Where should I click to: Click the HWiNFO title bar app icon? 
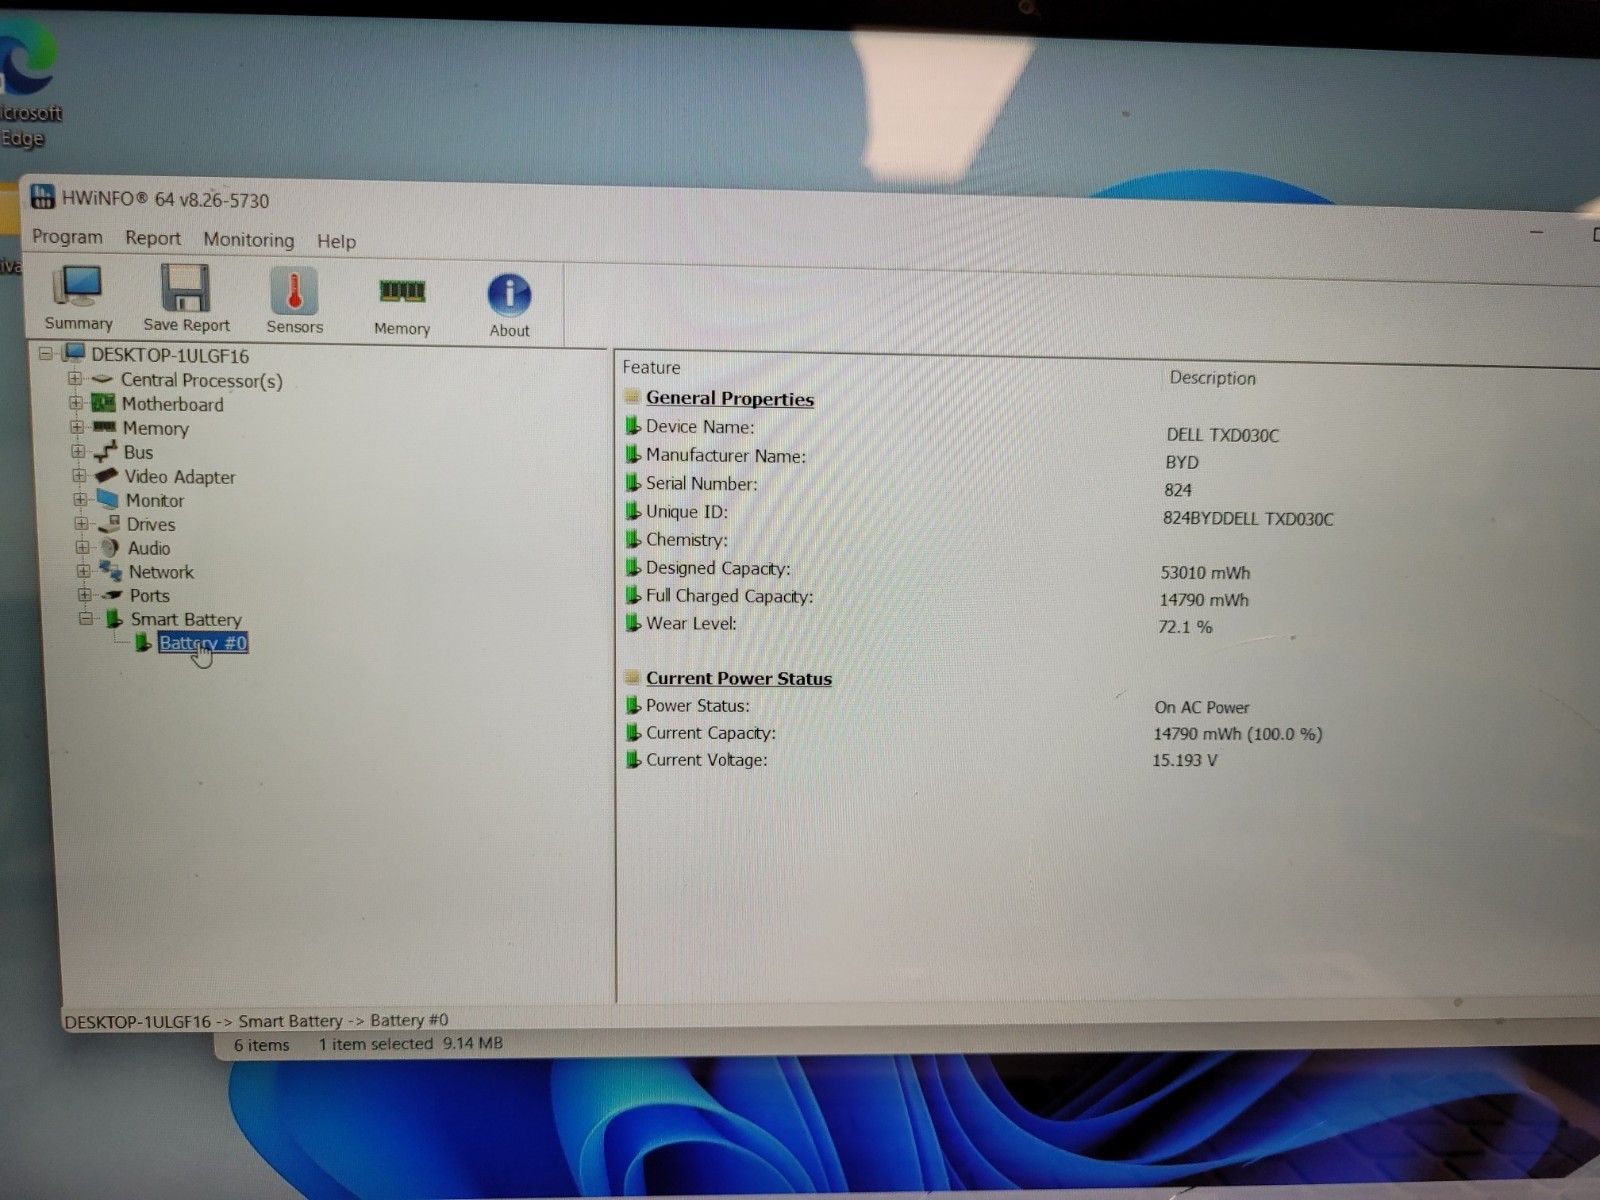(42, 196)
